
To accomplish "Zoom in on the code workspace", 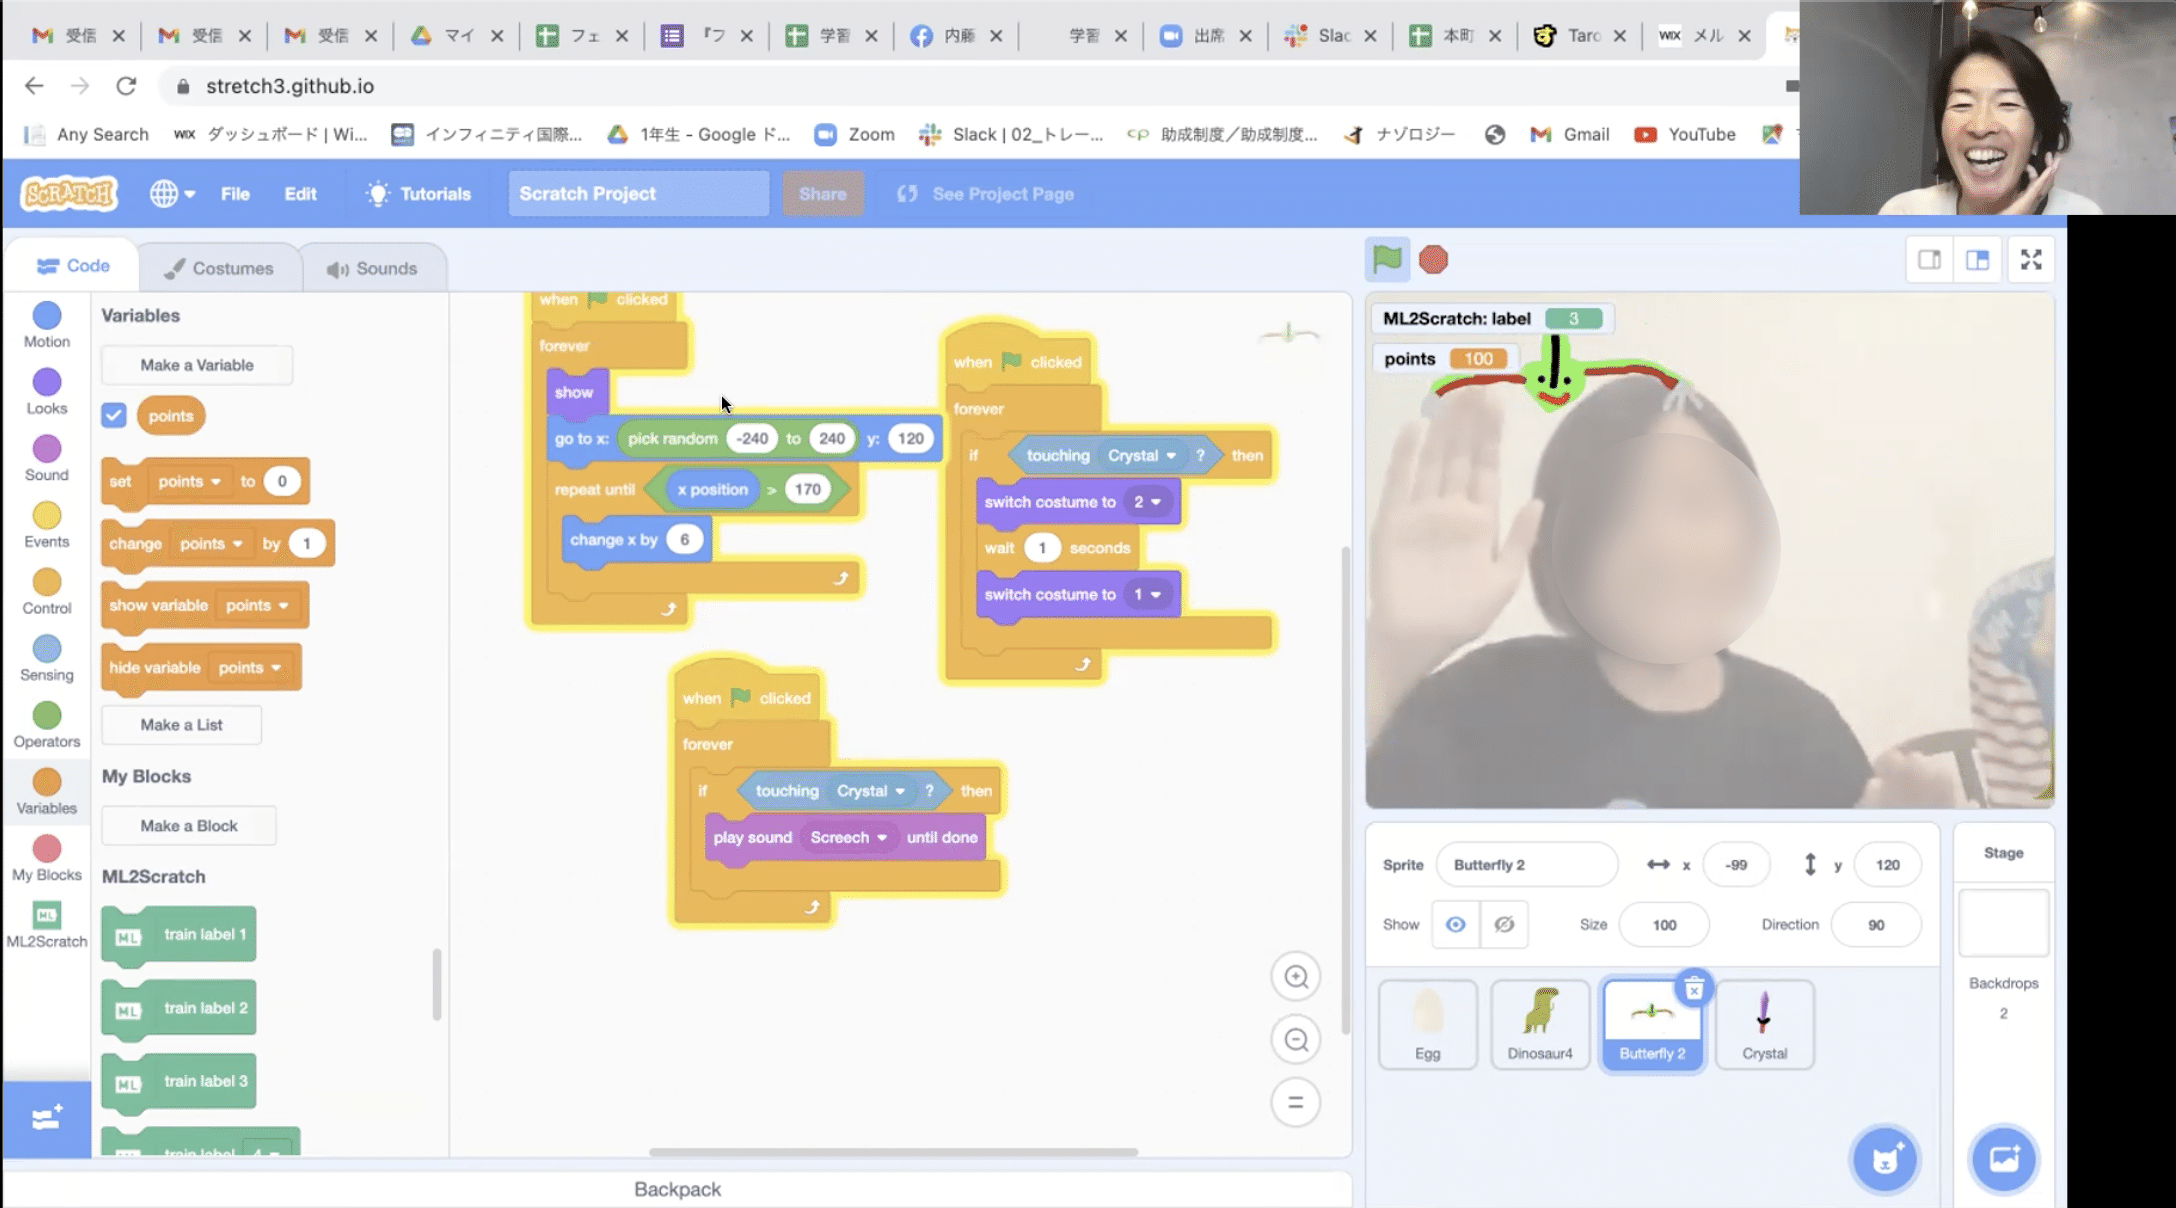I will click(1296, 976).
